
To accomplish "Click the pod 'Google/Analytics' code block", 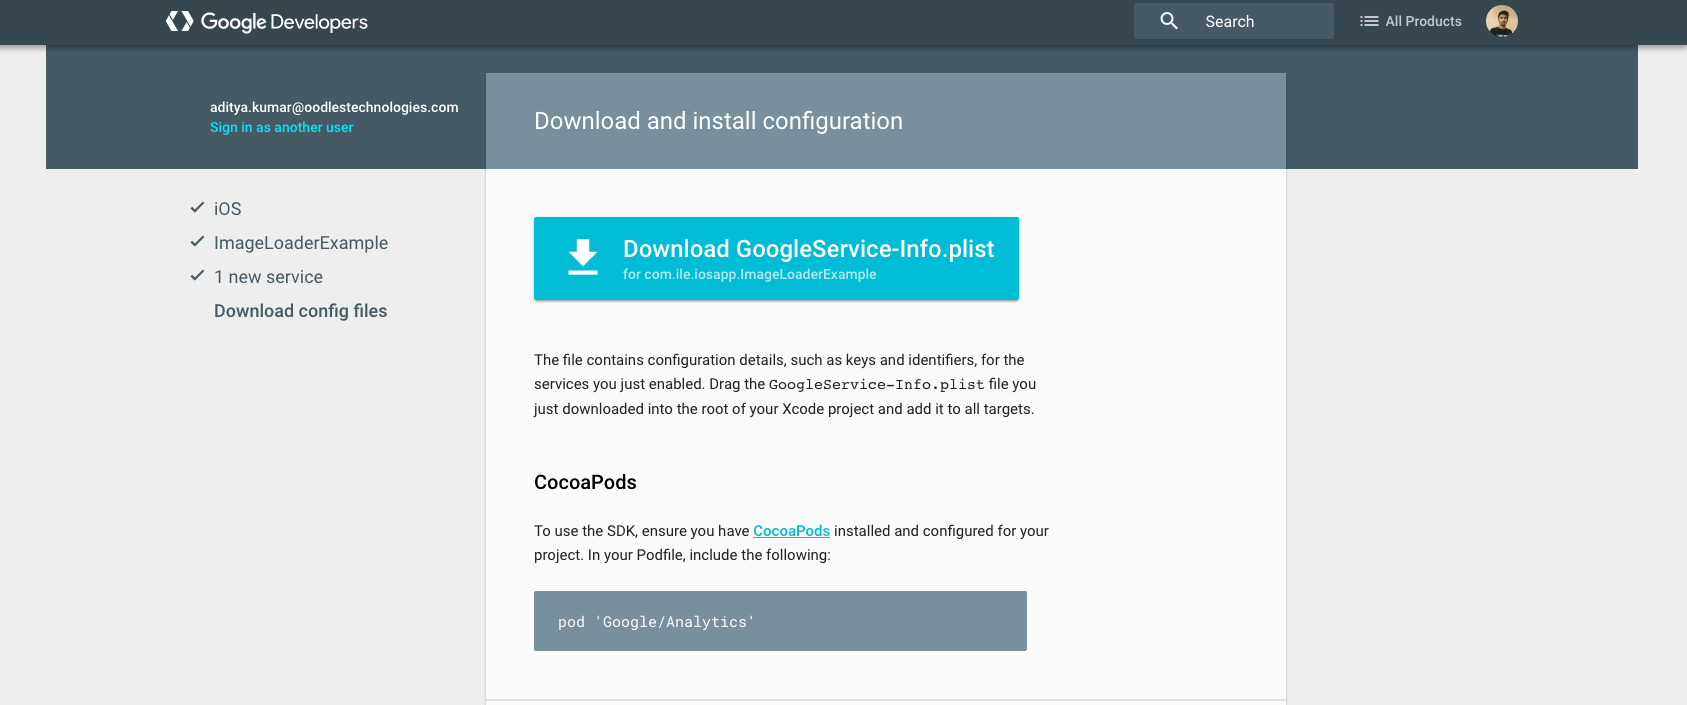I will (780, 621).
